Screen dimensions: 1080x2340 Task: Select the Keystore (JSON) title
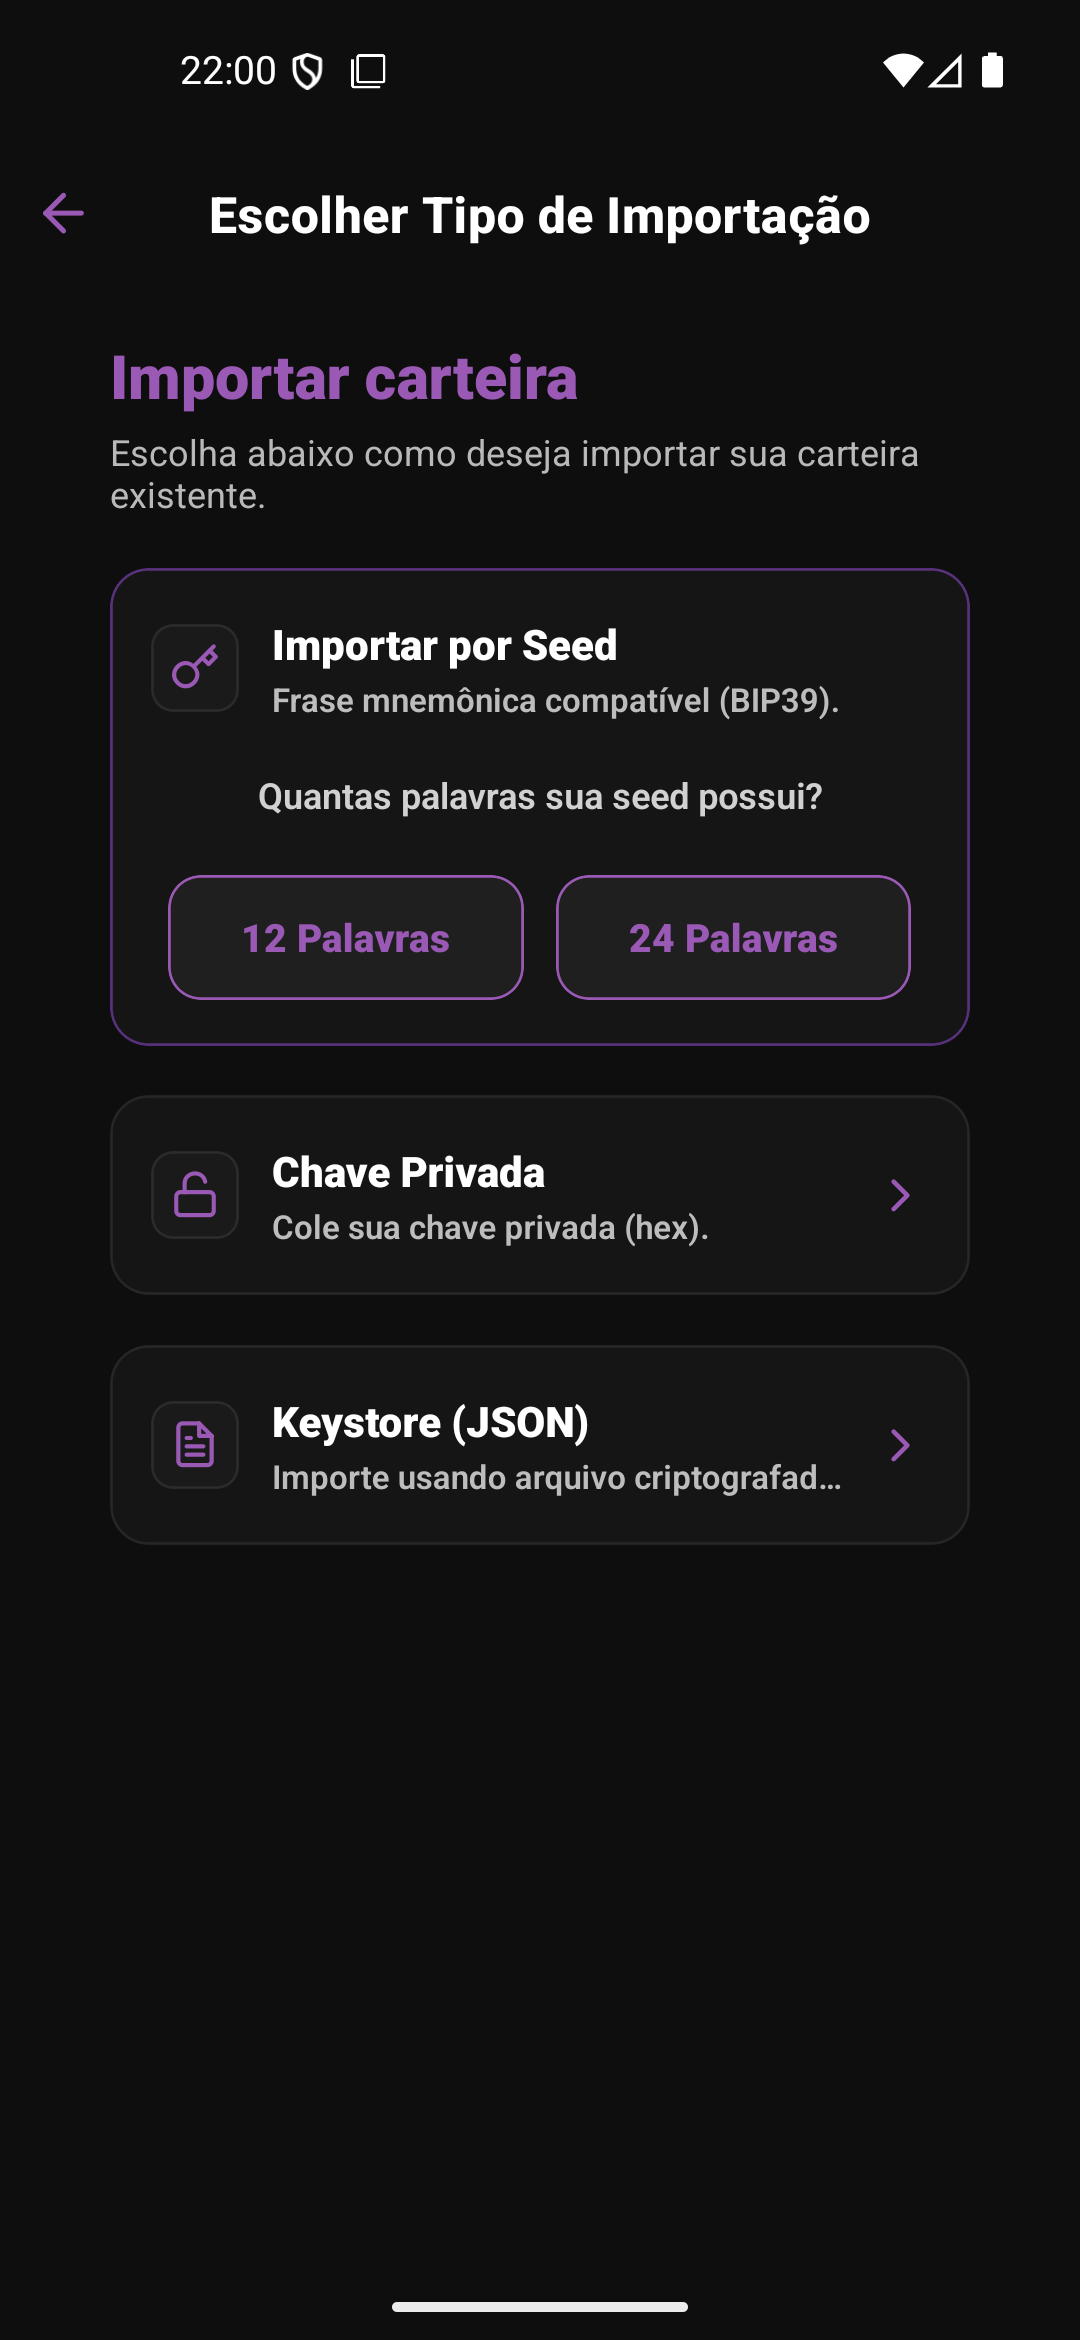pos(430,1423)
